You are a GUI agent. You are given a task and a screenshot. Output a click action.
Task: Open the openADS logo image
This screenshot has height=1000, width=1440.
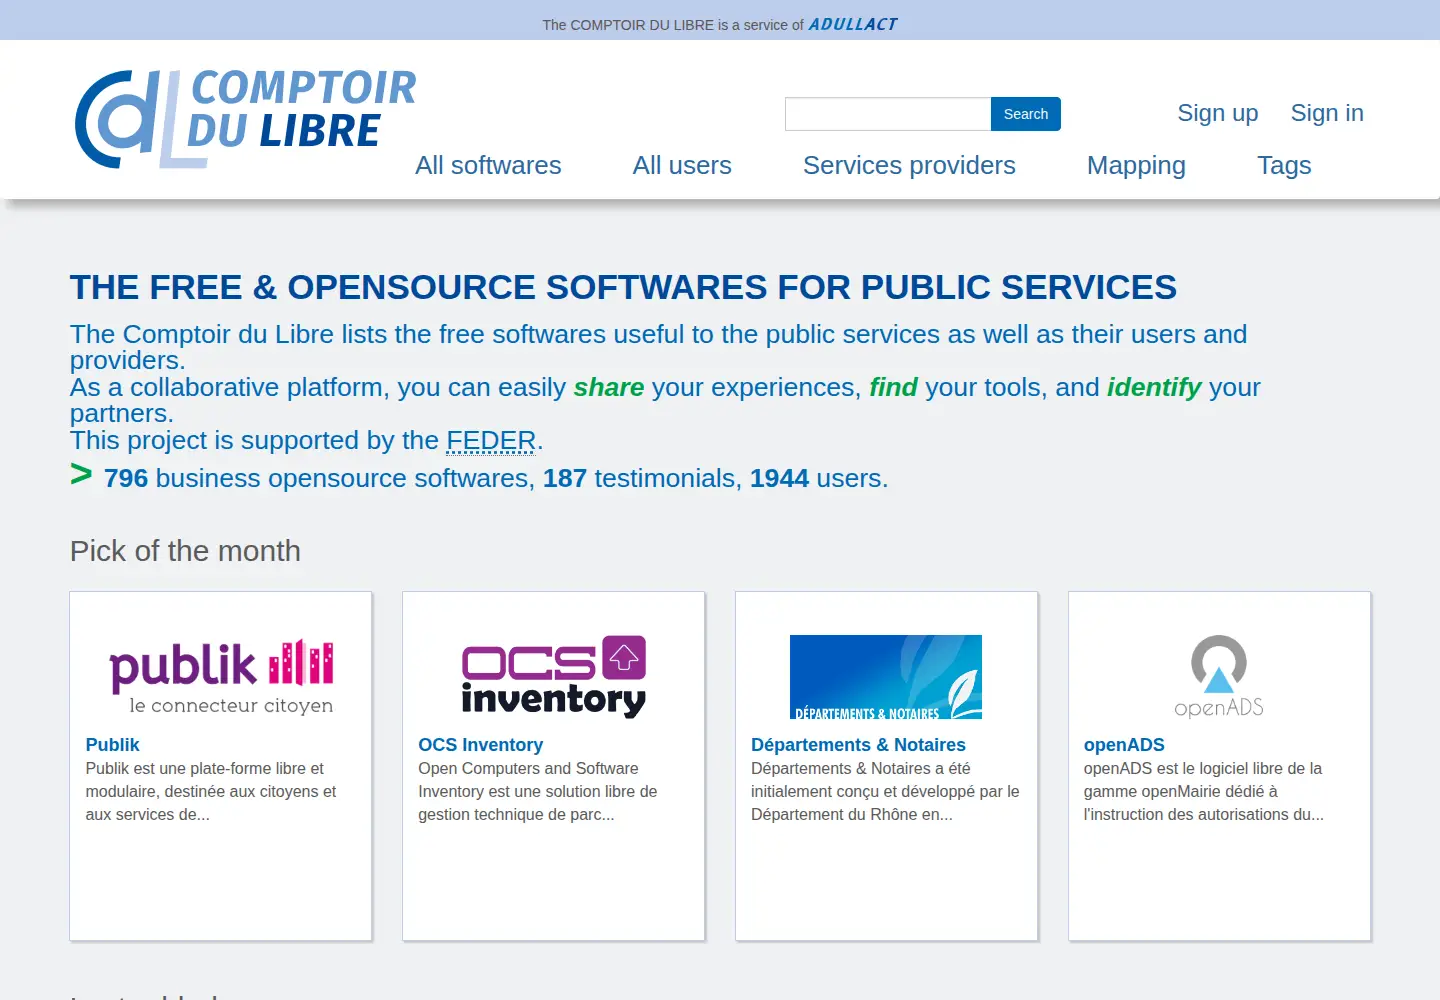tap(1219, 677)
